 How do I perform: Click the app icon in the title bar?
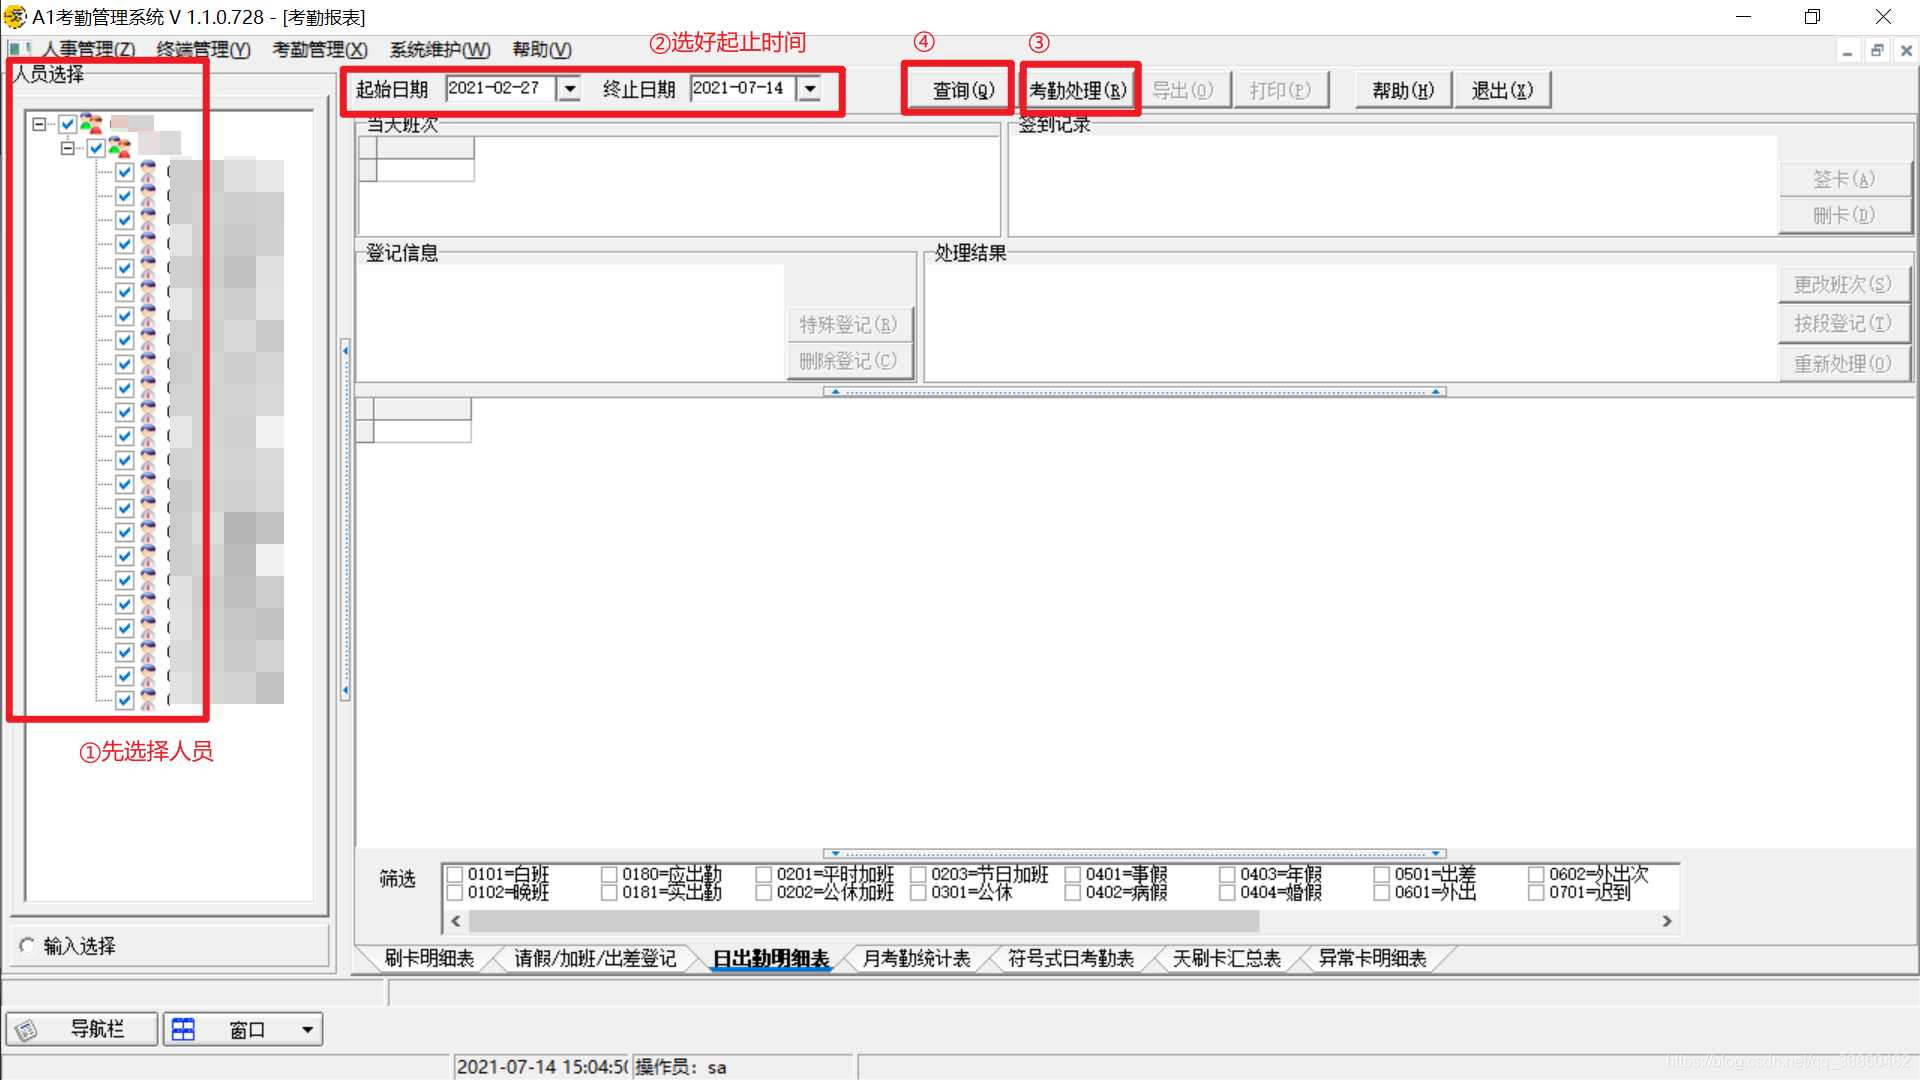pyautogui.click(x=14, y=17)
